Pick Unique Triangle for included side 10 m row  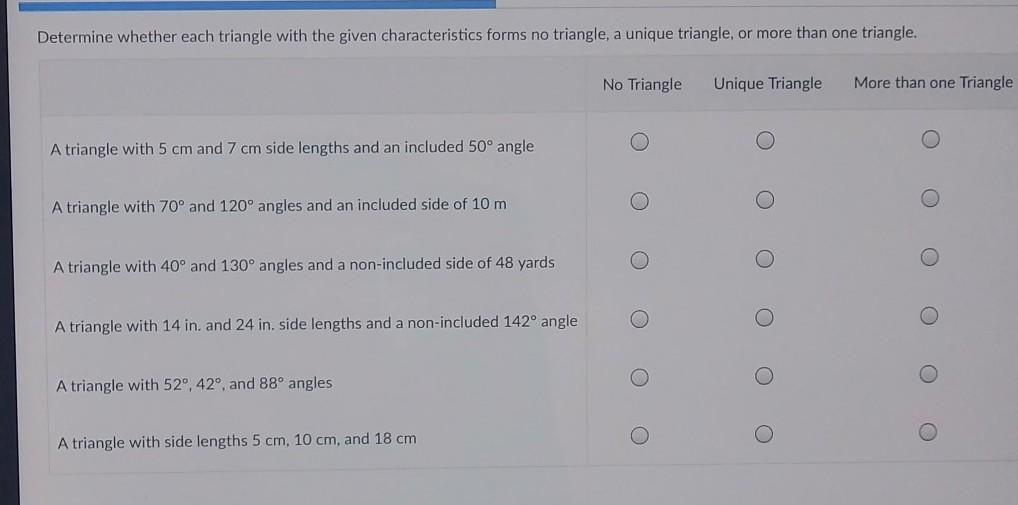(765, 201)
